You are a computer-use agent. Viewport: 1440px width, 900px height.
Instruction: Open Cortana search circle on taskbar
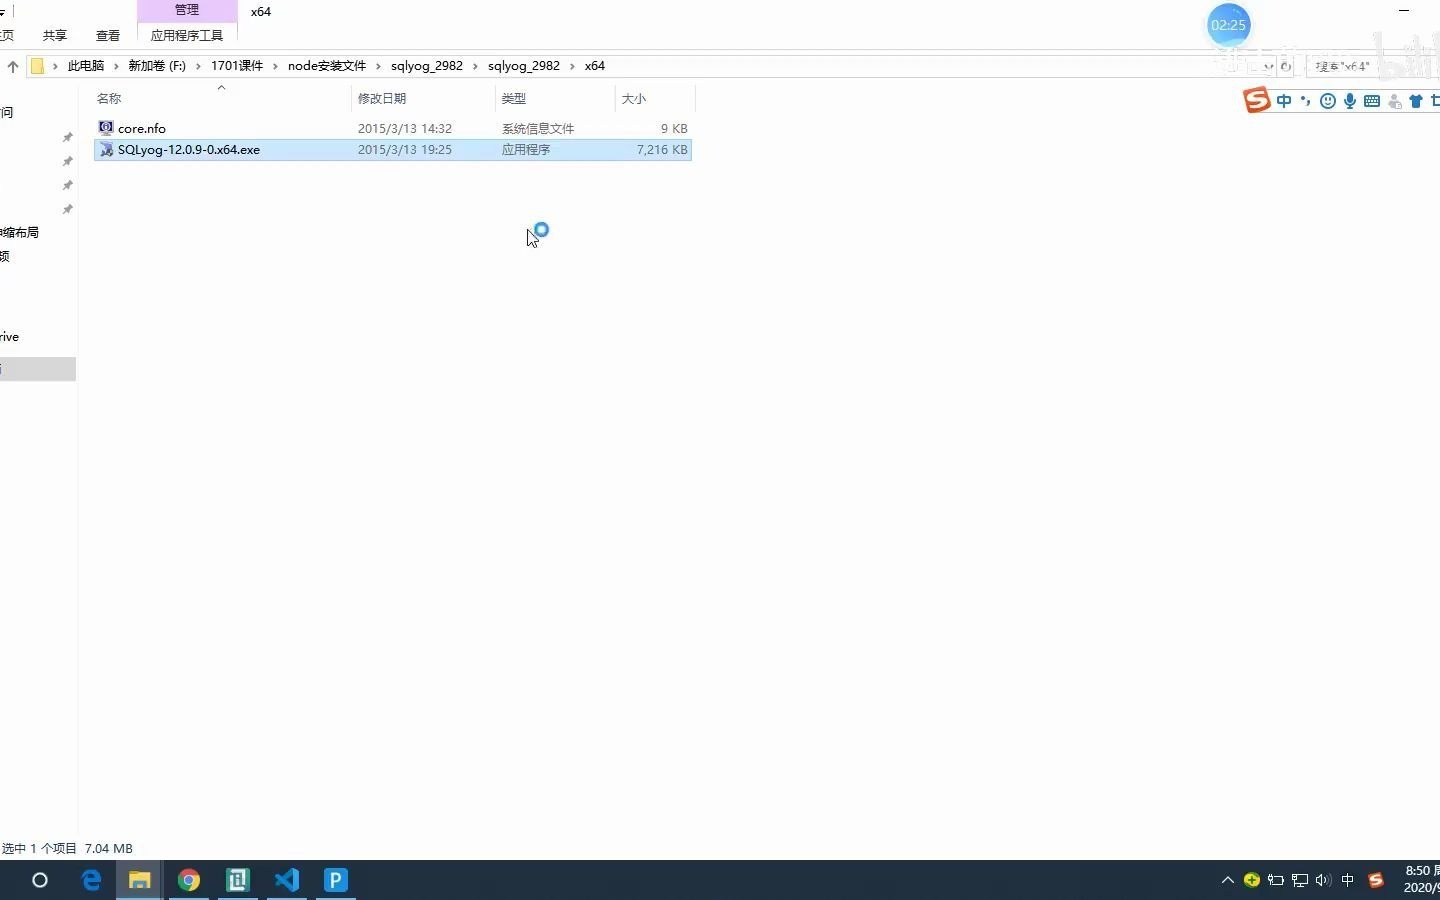[40, 880]
